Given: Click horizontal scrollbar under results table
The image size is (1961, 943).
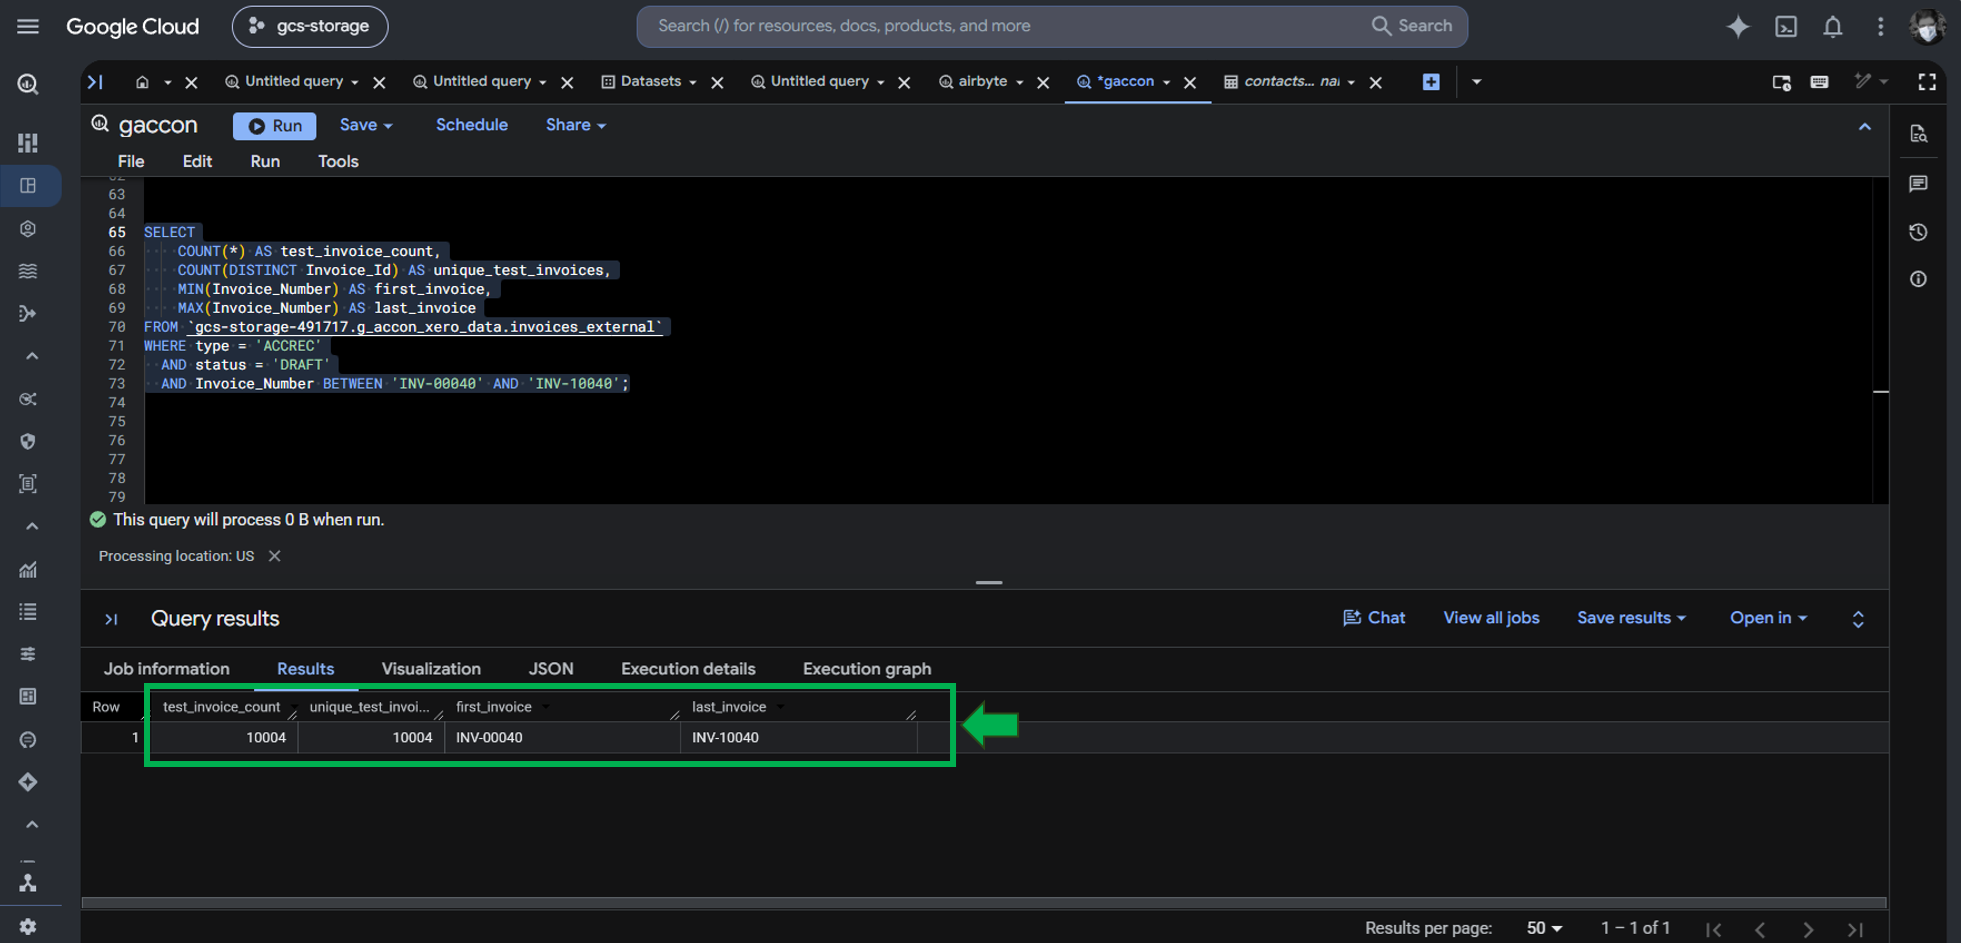Looking at the screenshot, I should point(984,902).
